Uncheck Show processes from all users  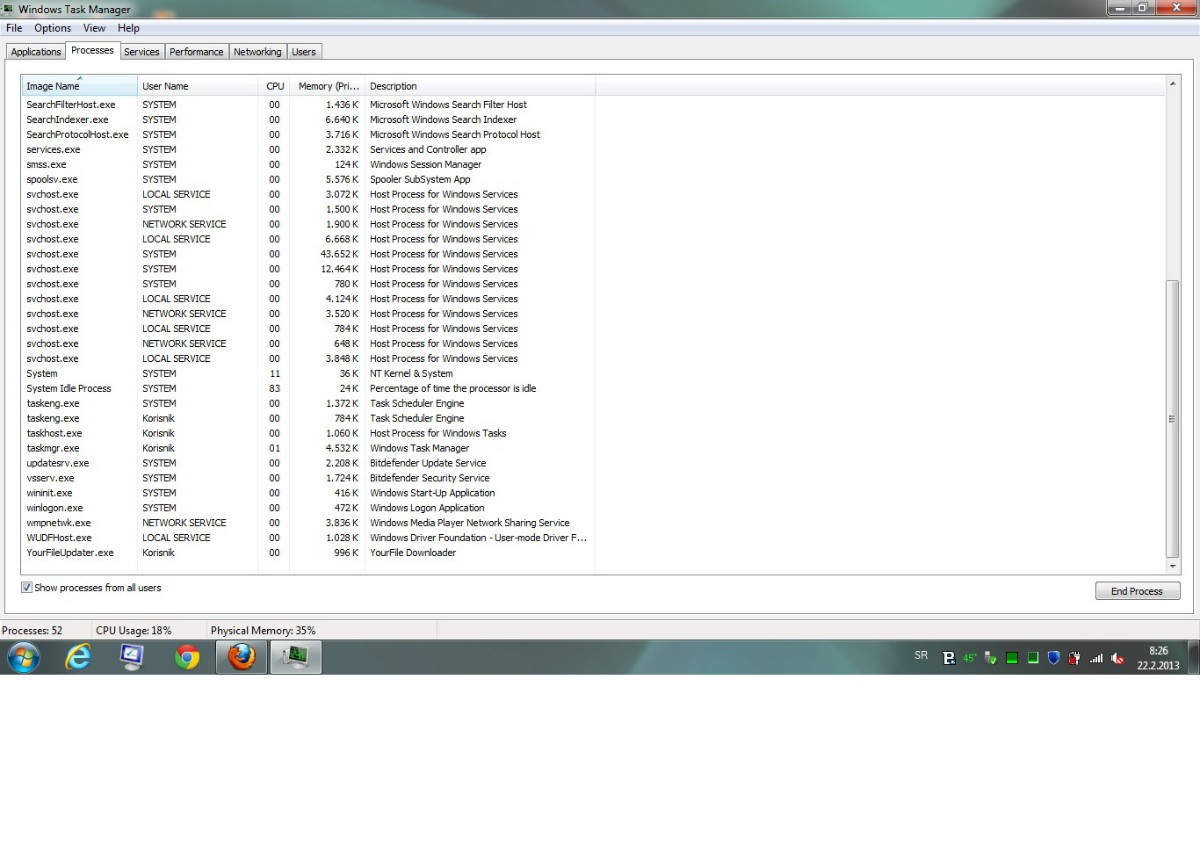coord(27,588)
